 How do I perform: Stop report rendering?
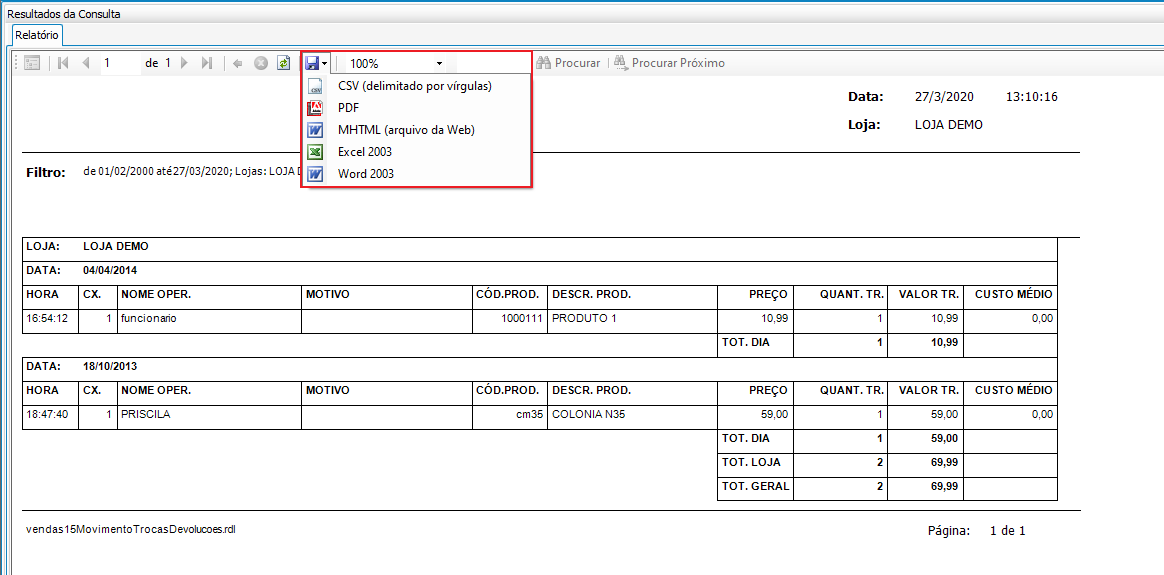[x=261, y=64]
